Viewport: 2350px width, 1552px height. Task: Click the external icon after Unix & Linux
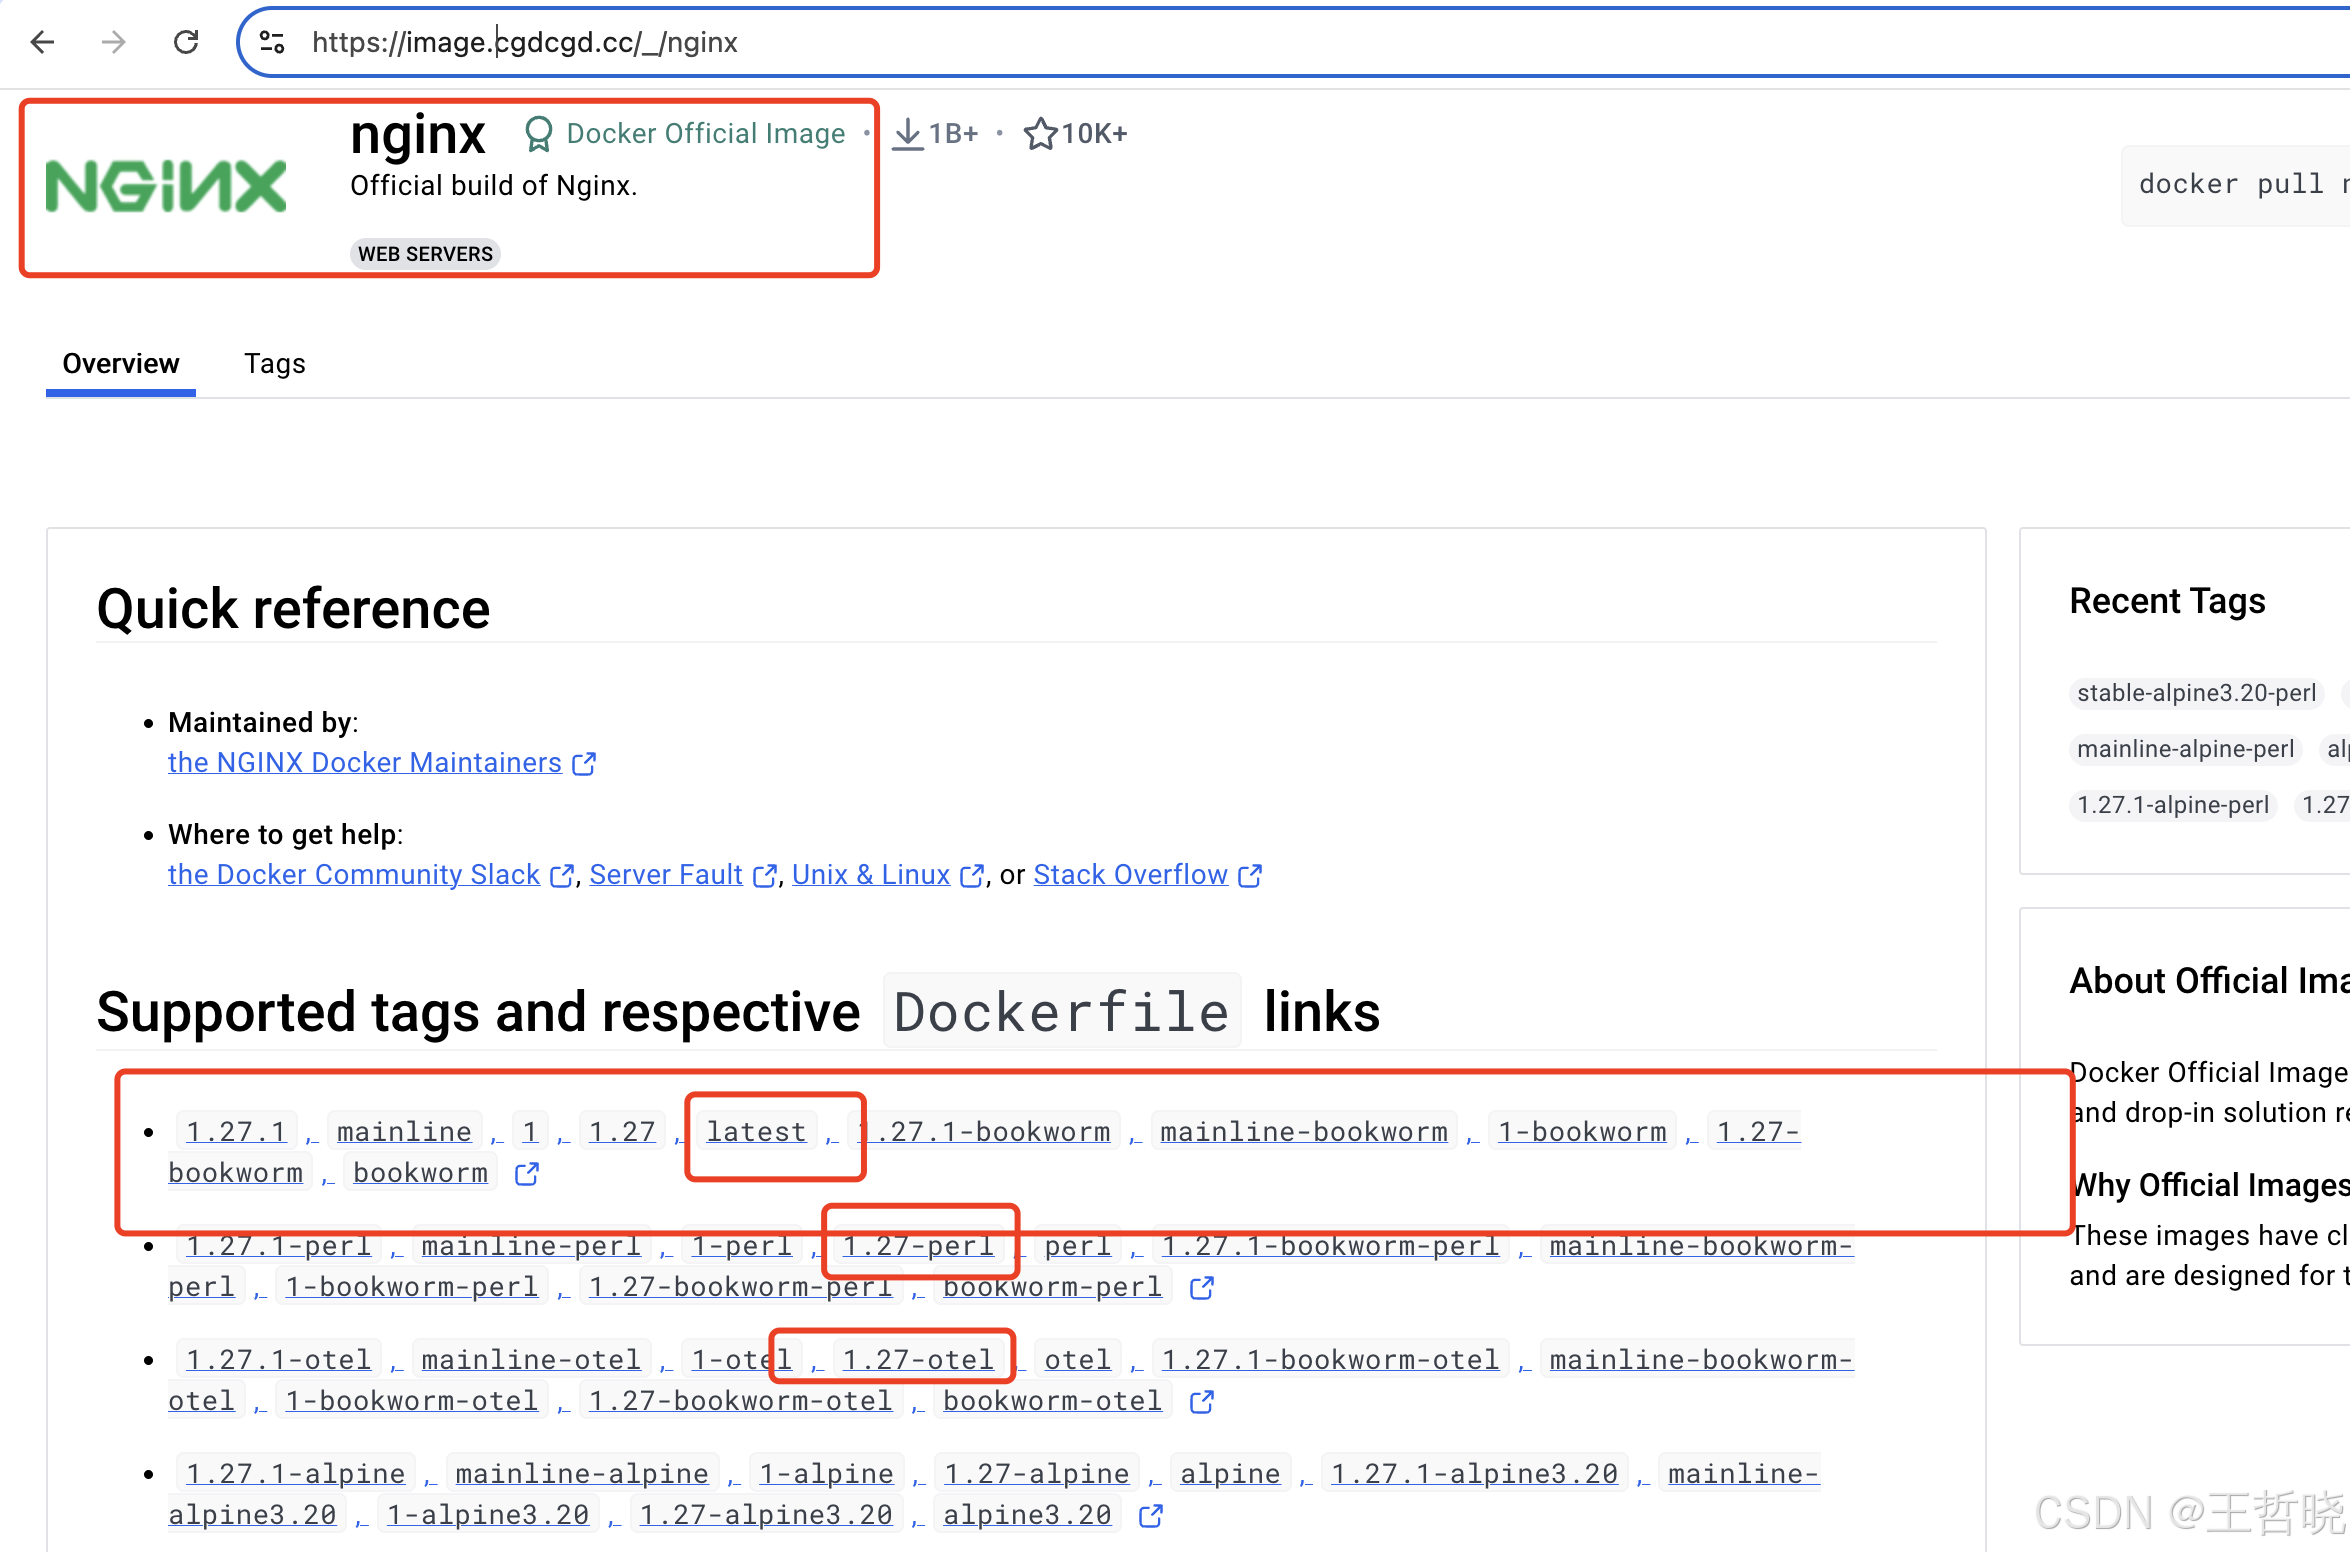point(972,876)
